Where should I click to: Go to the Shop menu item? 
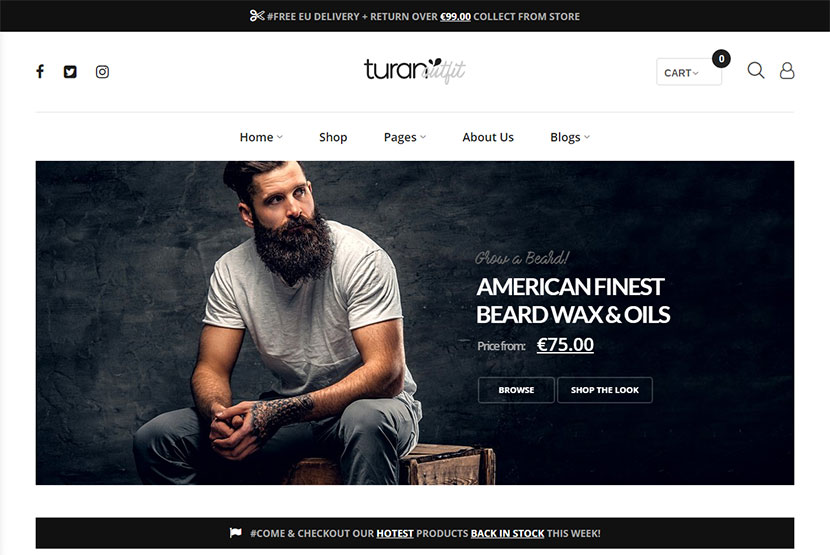pyautogui.click(x=333, y=137)
